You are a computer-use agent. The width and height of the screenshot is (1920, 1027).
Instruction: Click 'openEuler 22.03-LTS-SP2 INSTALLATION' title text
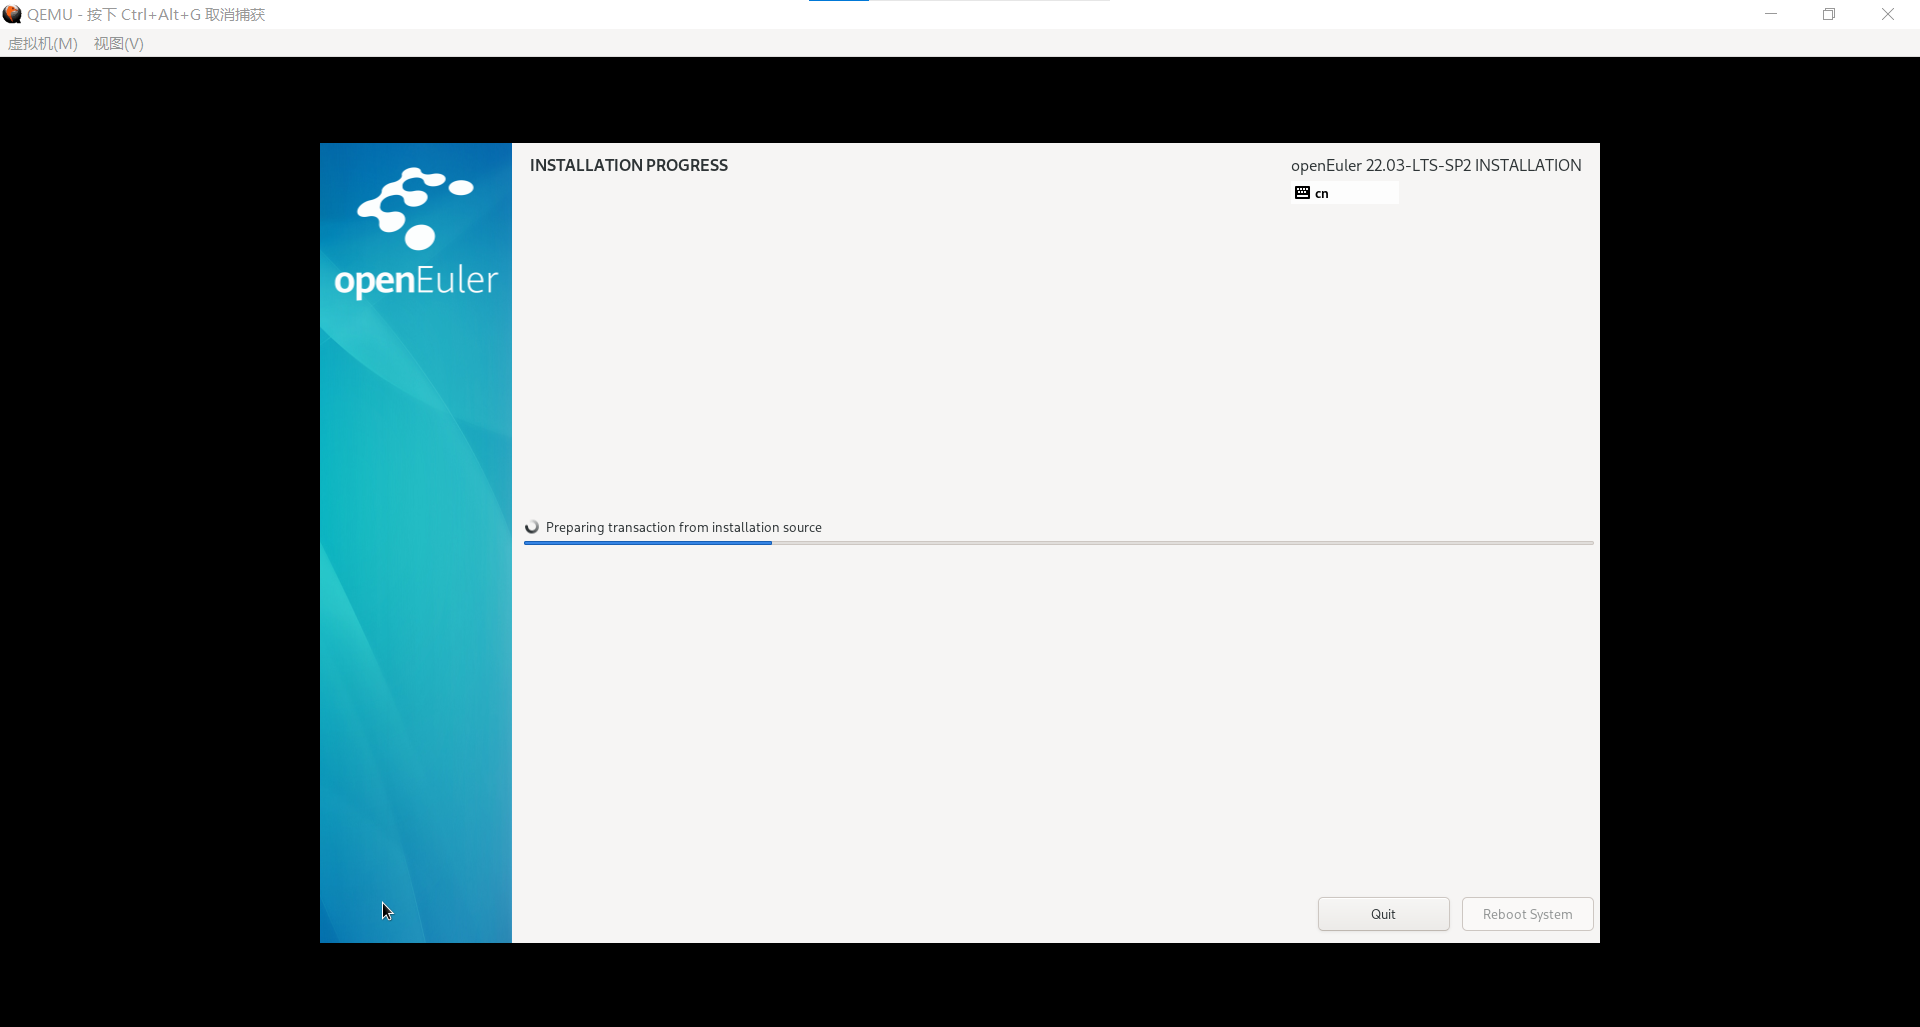pos(1436,165)
